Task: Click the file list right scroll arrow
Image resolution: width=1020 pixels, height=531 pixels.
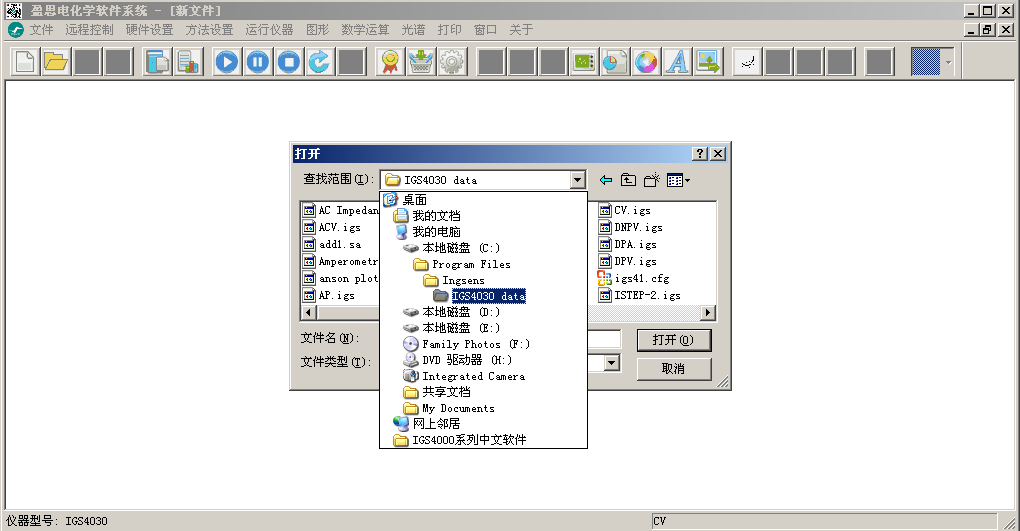Action: point(708,312)
